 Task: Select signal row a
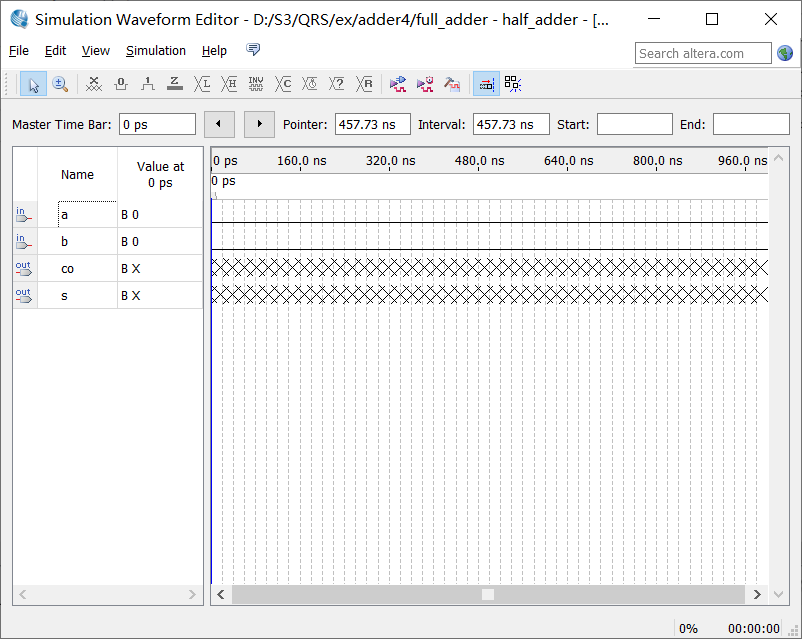[108, 214]
